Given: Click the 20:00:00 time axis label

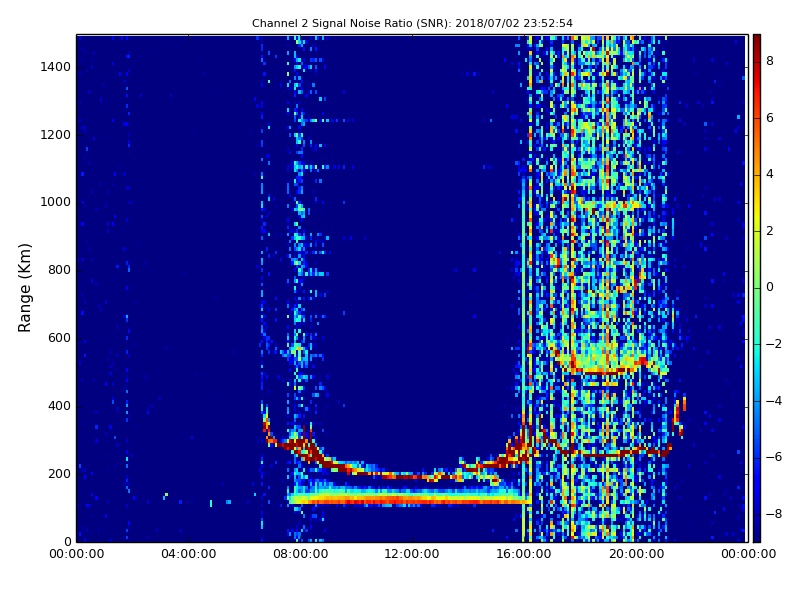Looking at the screenshot, I should [x=636, y=554].
